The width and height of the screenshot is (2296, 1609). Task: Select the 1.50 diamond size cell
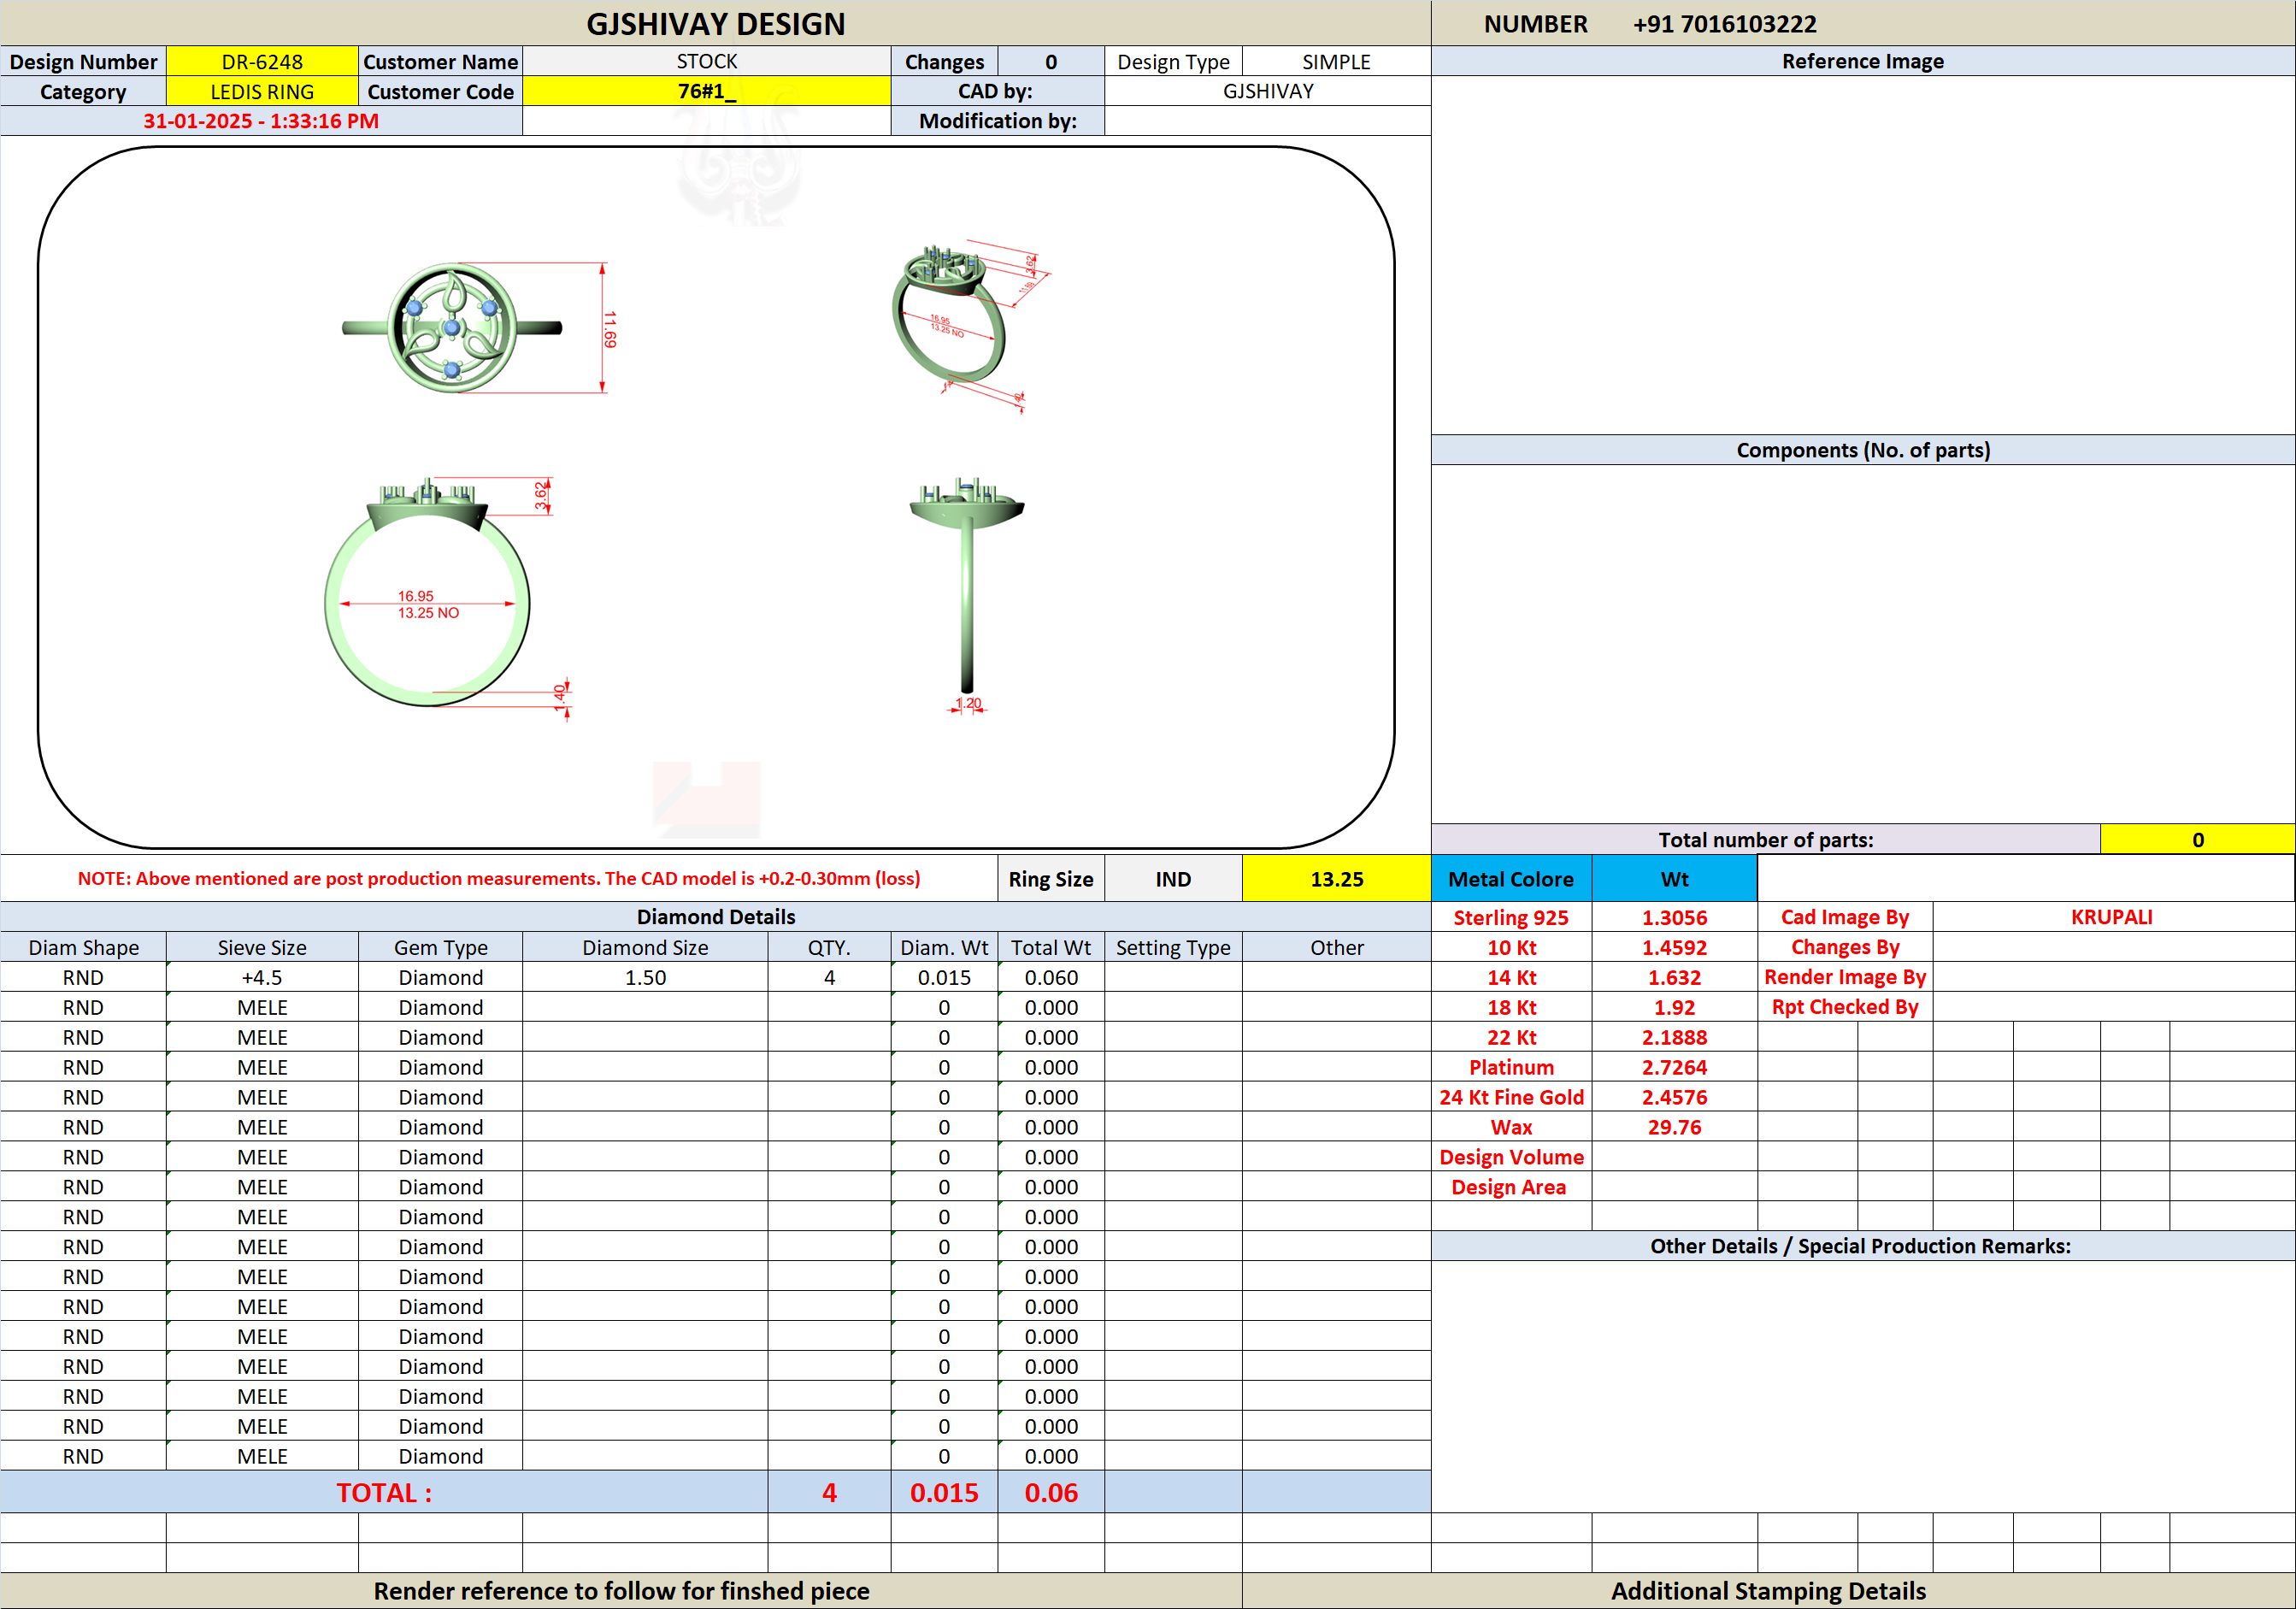click(x=645, y=977)
